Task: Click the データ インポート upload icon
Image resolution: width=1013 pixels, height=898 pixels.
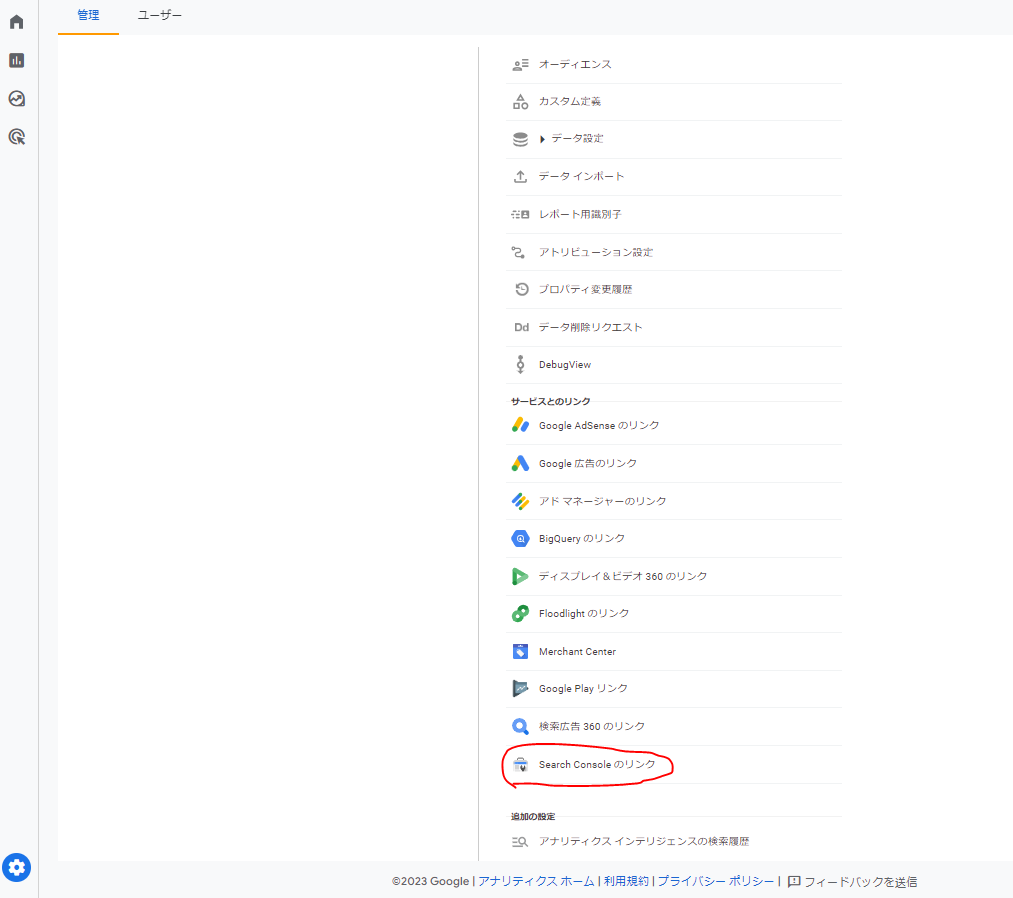Action: pos(520,176)
